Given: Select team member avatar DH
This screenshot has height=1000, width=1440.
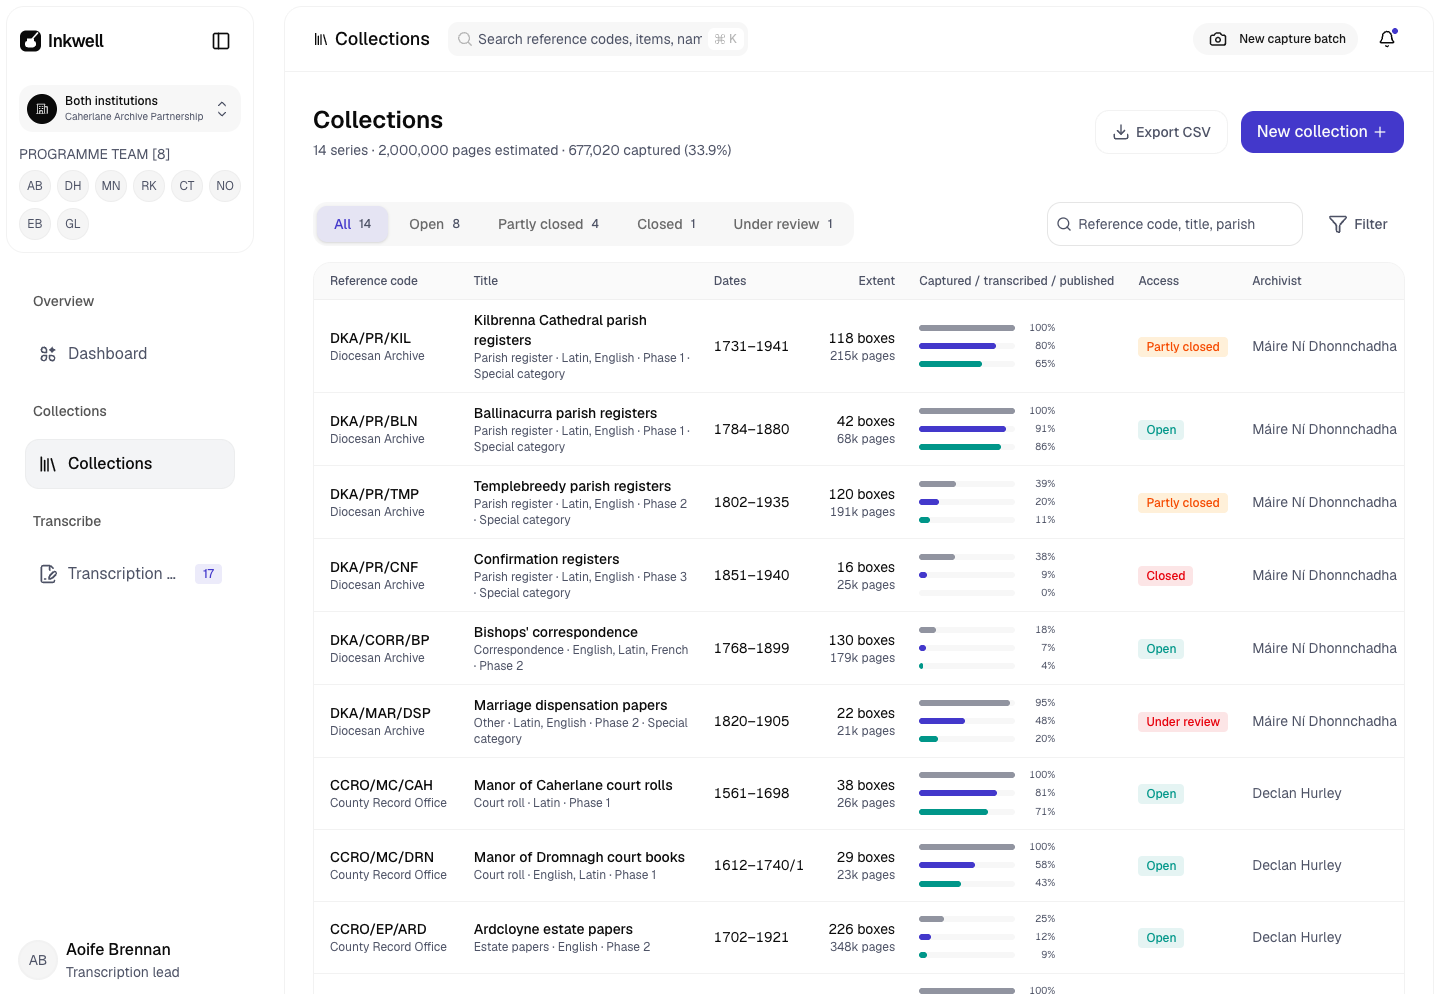Looking at the screenshot, I should pos(73,186).
